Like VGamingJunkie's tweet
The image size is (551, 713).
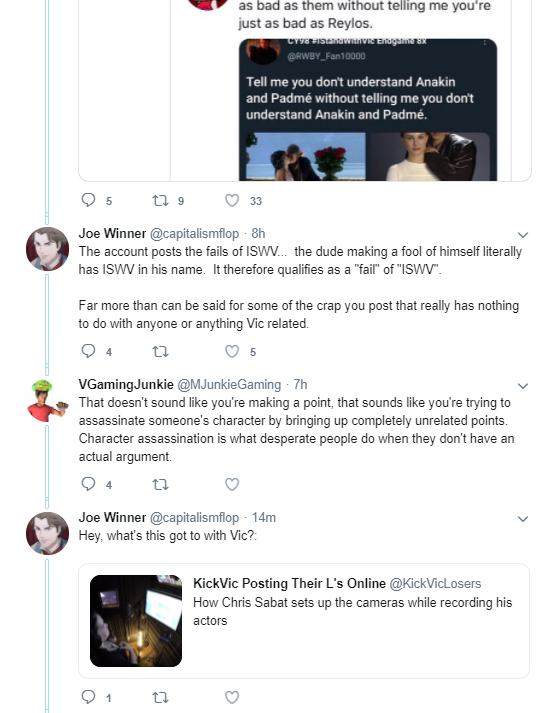point(232,484)
